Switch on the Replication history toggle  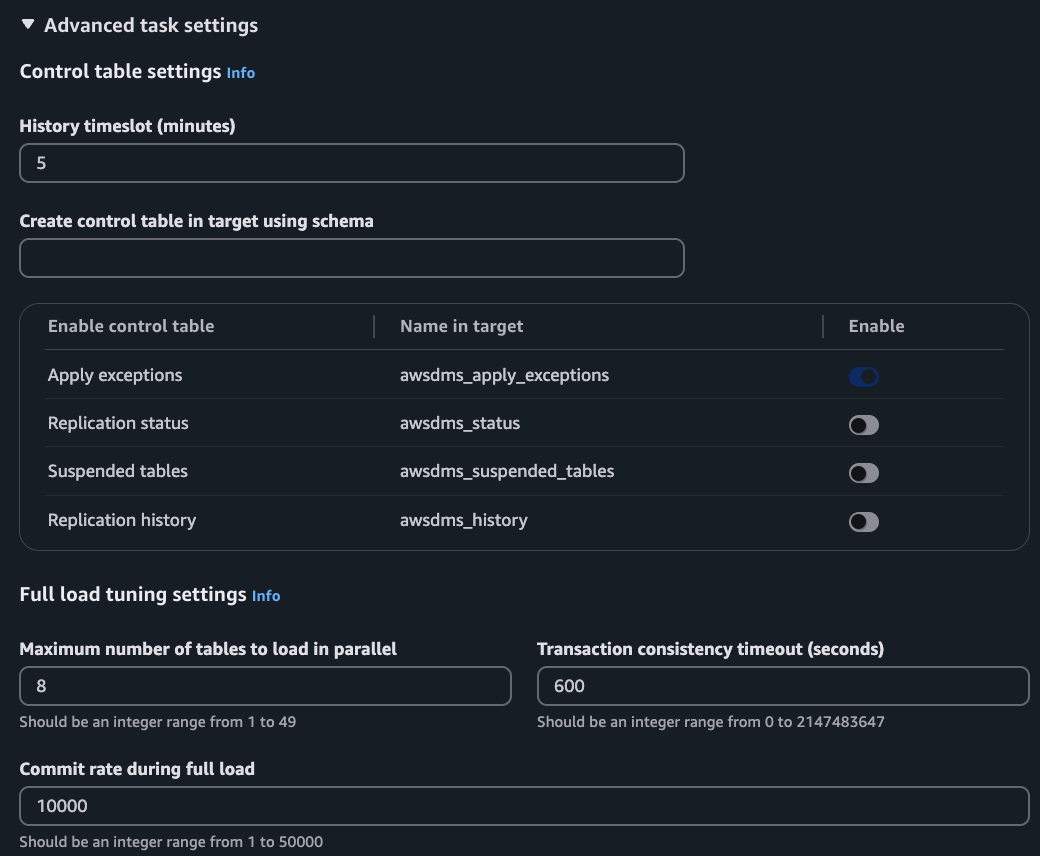(x=864, y=521)
